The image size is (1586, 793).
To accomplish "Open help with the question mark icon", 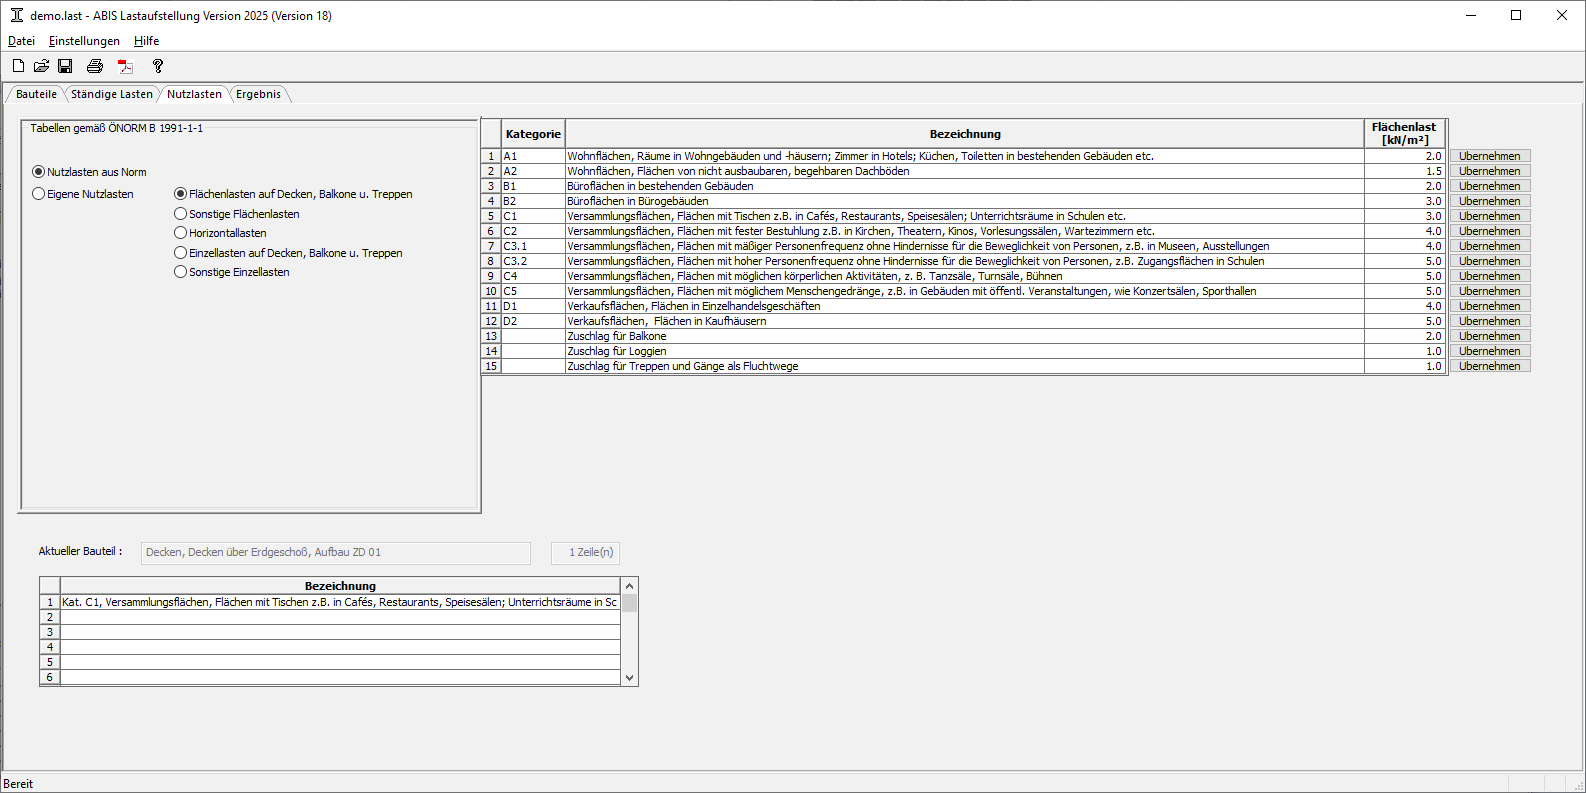I will point(157,66).
